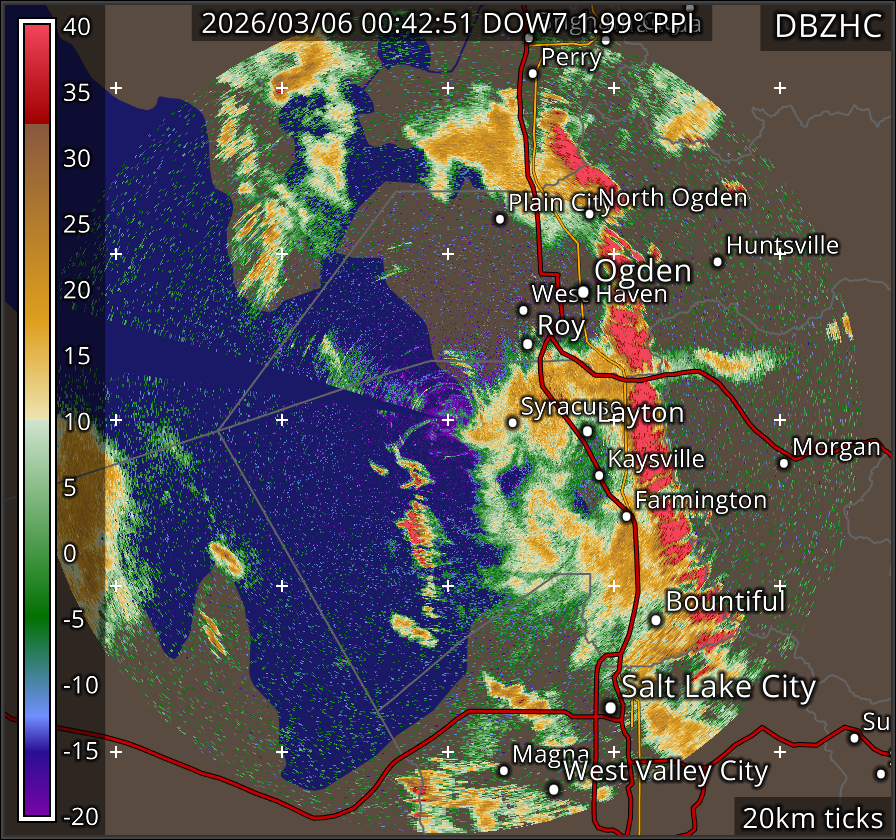Image resolution: width=896 pixels, height=840 pixels.
Task: Select the Morgan location marker dot
Action: 784,463
